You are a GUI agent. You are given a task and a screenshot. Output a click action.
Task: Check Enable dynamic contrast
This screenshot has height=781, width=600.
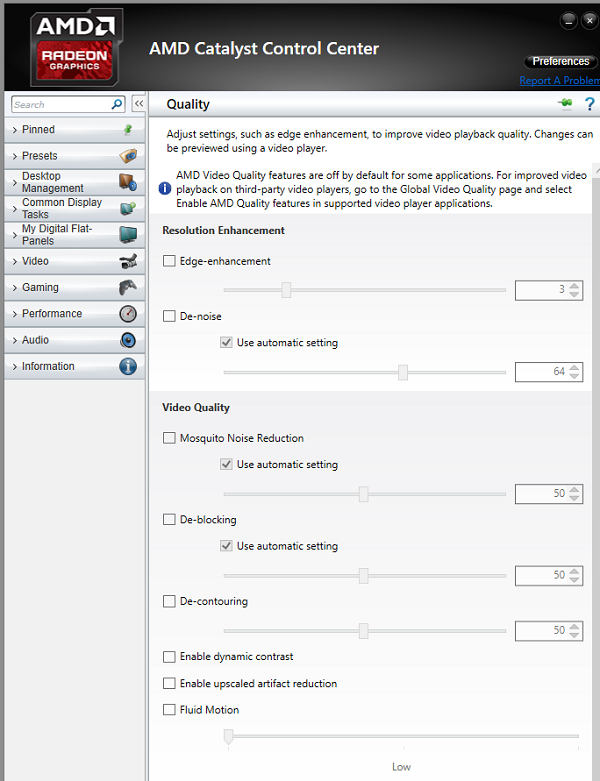click(x=169, y=656)
